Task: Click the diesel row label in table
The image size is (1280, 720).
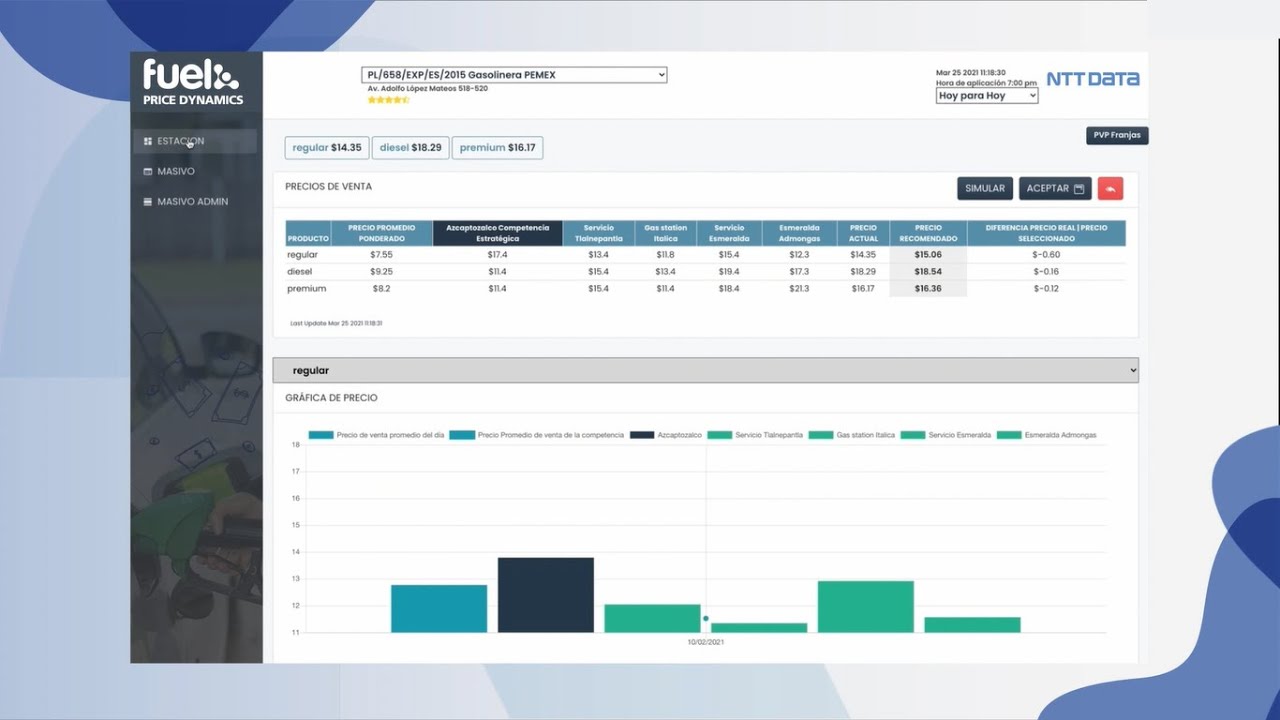Action: 299,272
